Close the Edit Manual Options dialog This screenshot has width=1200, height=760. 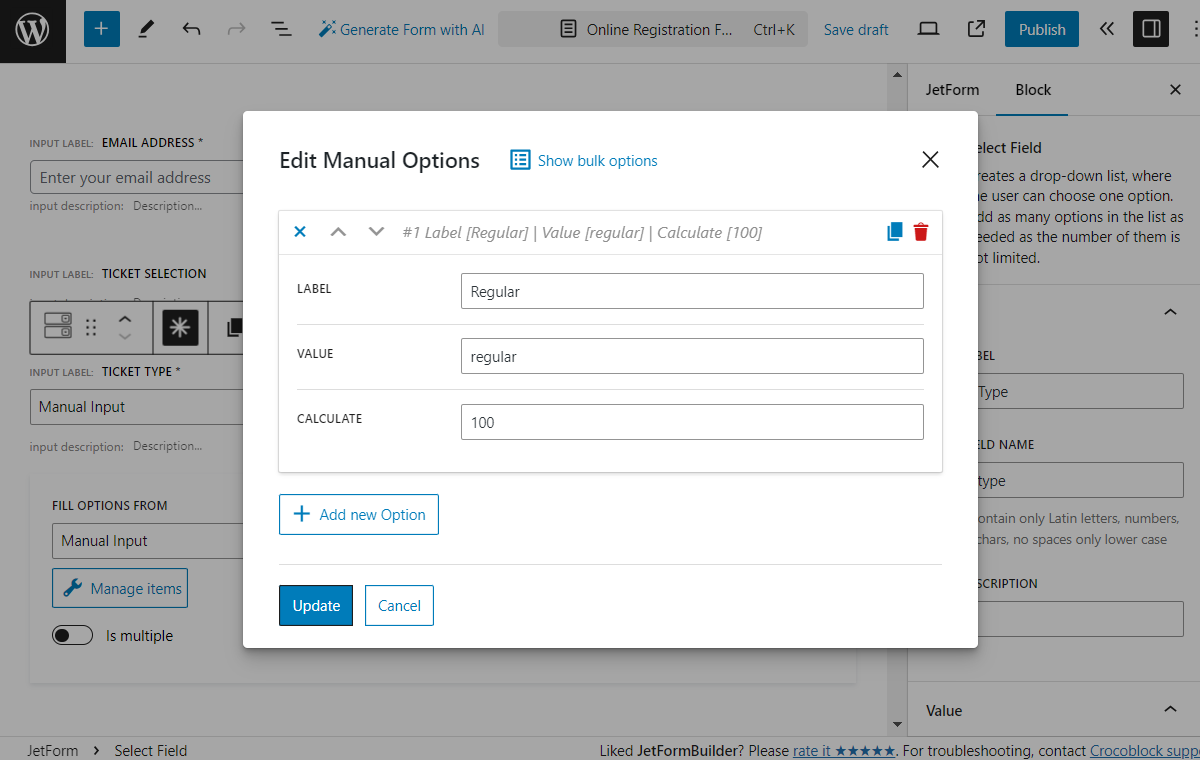pos(930,159)
